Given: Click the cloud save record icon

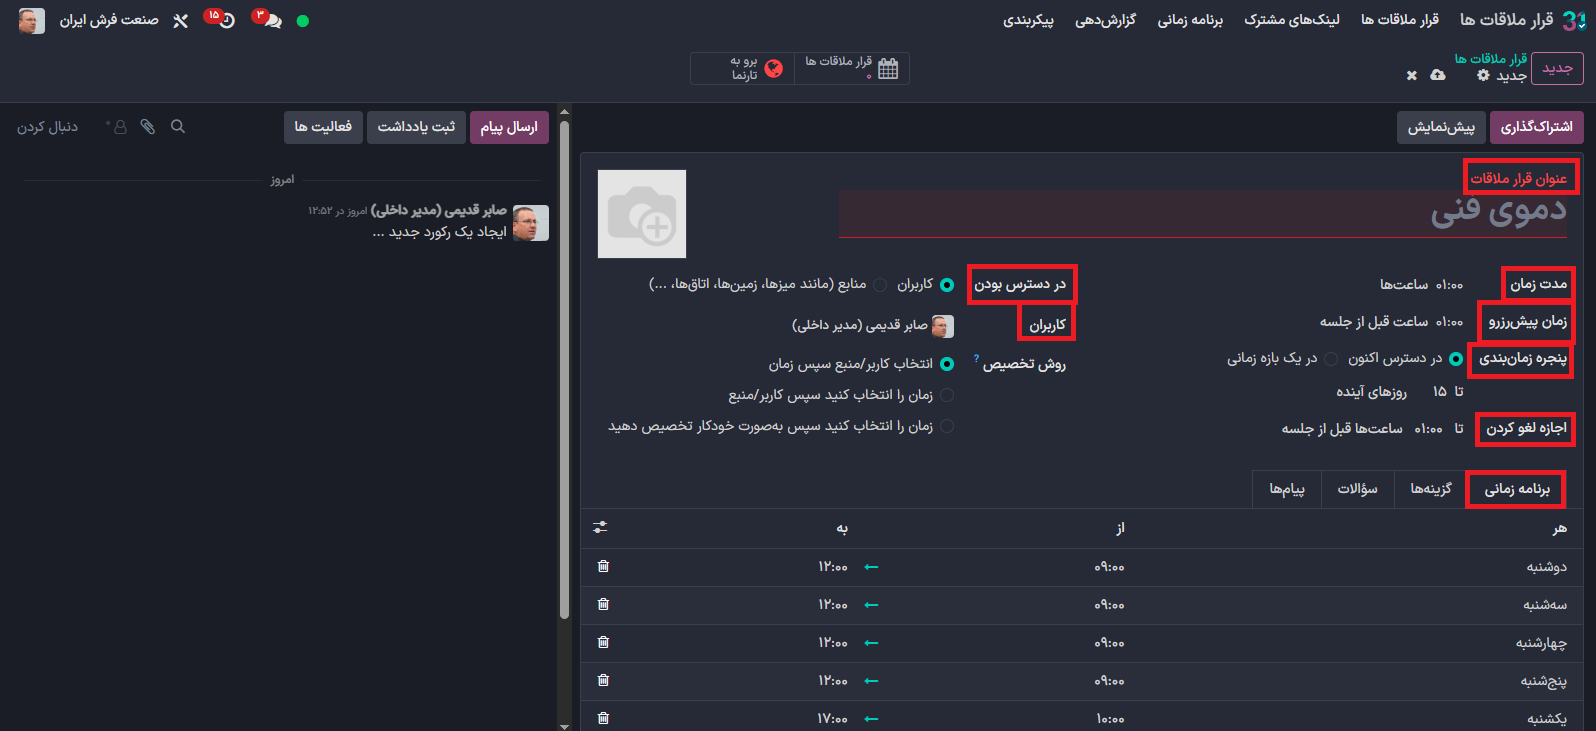Looking at the screenshot, I should point(1437,75).
